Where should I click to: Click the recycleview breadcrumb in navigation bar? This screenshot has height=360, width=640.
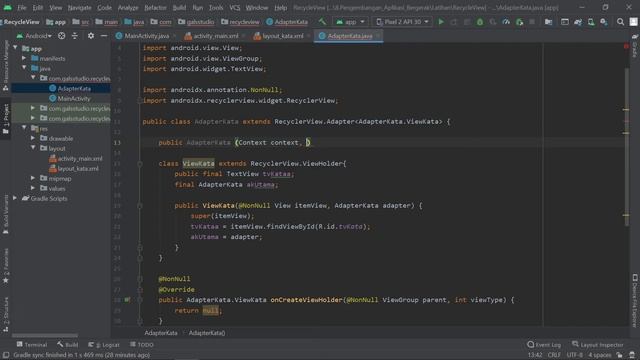pyautogui.click(x=240, y=22)
